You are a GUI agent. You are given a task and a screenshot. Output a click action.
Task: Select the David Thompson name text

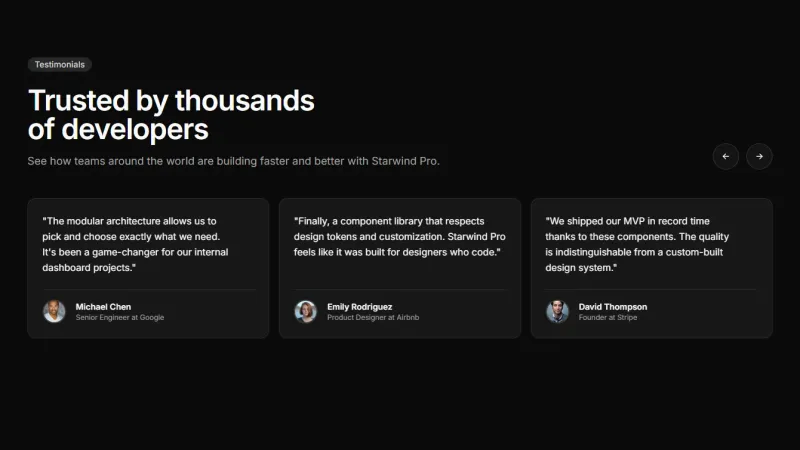pos(612,306)
